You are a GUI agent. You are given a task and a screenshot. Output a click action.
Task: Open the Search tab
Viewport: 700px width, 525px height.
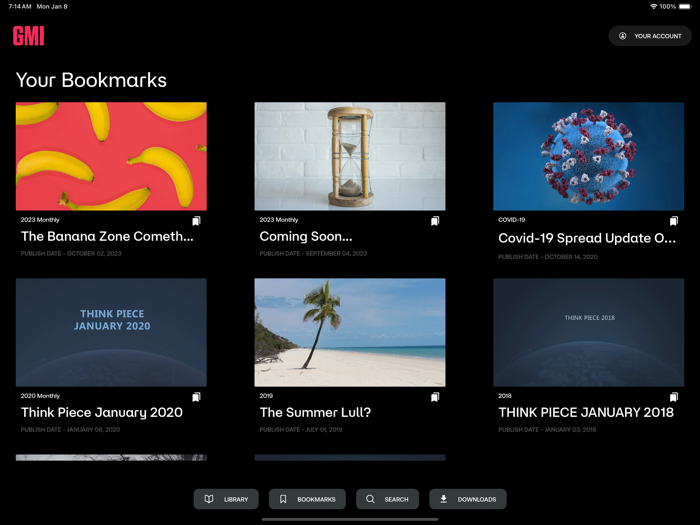click(x=388, y=499)
